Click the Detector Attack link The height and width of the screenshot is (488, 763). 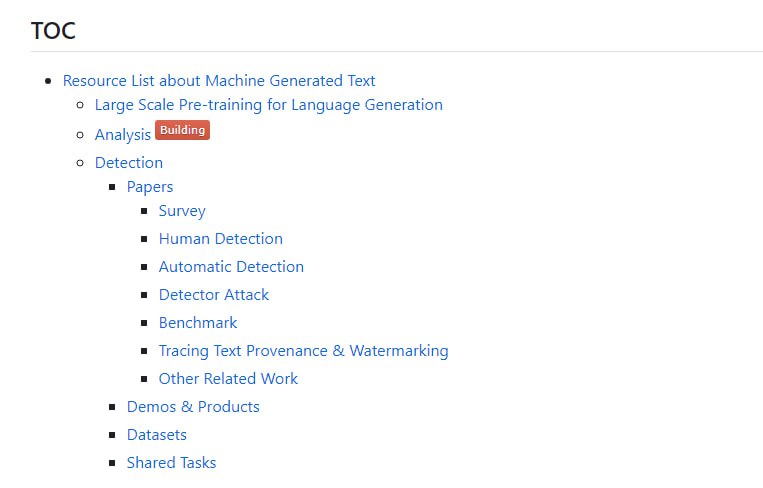(x=213, y=295)
